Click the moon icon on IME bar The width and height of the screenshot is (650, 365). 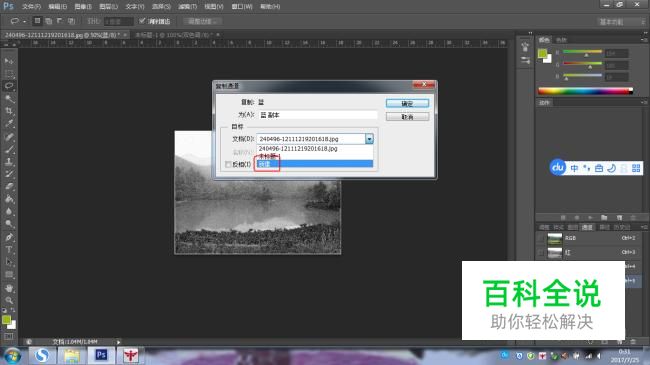coord(611,168)
